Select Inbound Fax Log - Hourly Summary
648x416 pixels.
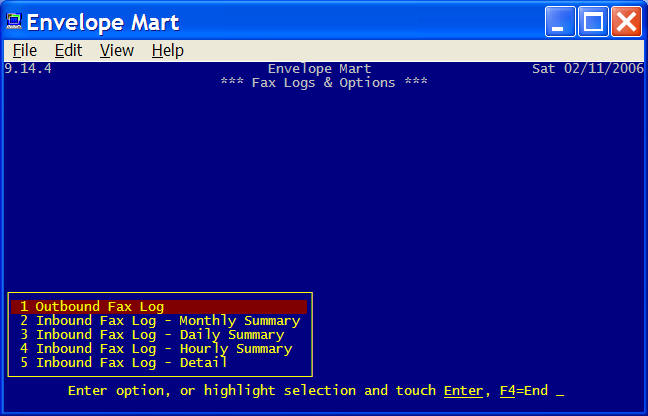156,349
